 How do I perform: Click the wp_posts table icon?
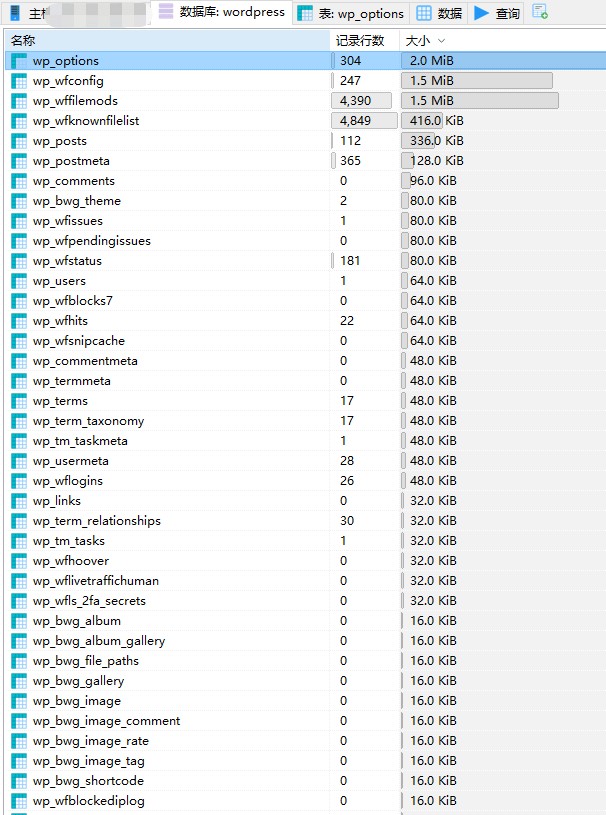tap(19, 141)
